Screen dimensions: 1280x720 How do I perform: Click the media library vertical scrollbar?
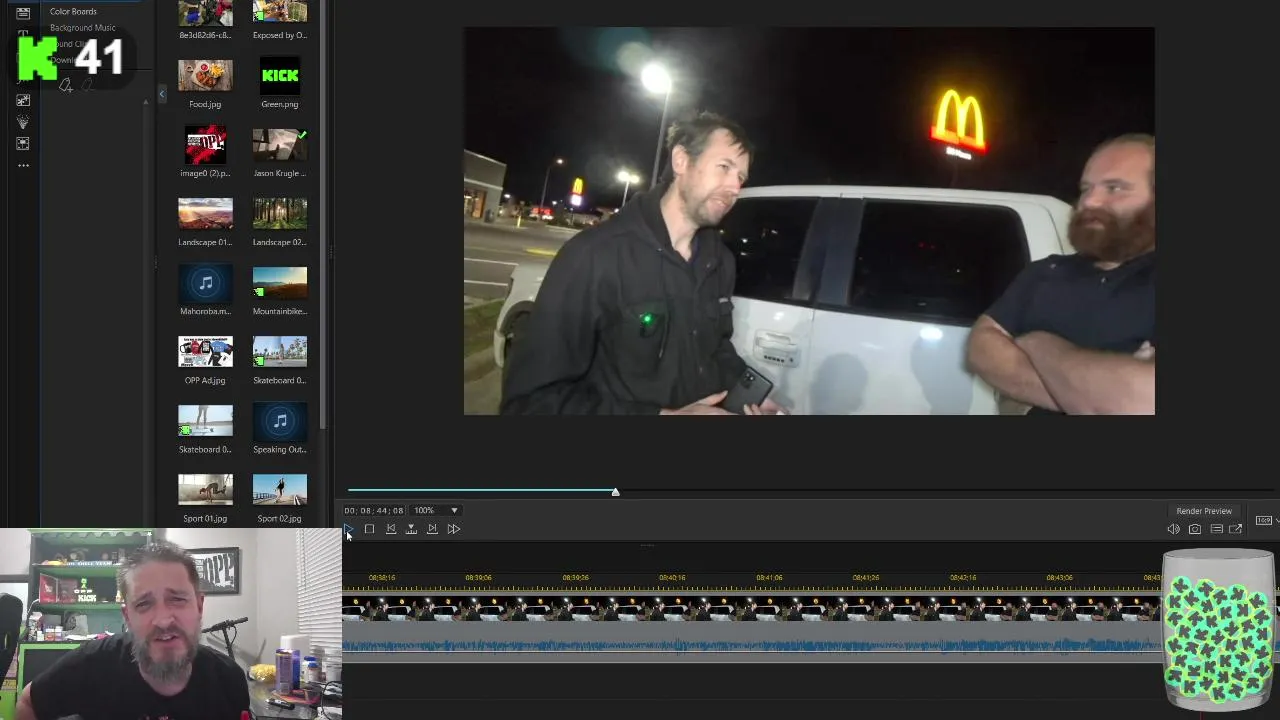click(323, 215)
